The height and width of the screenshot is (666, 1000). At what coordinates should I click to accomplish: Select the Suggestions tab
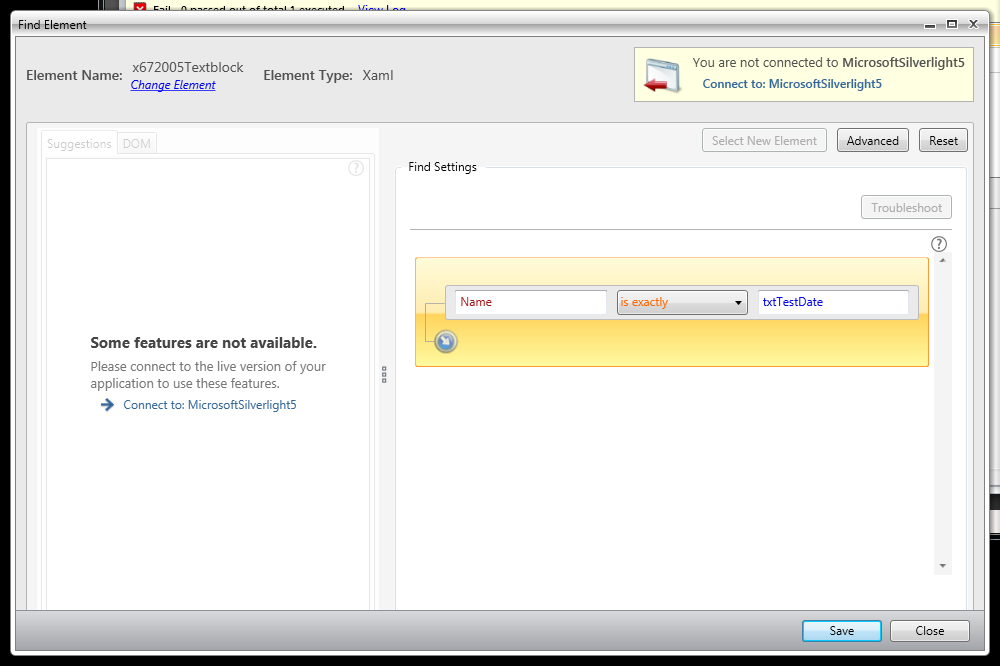tap(79, 144)
